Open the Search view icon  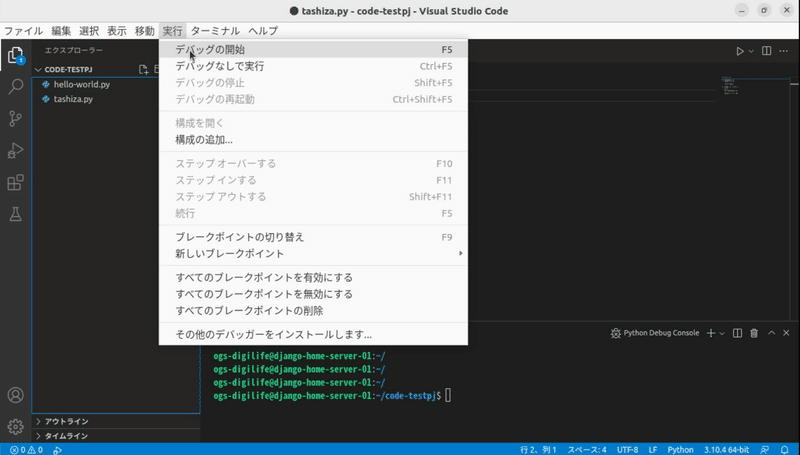click(15, 87)
